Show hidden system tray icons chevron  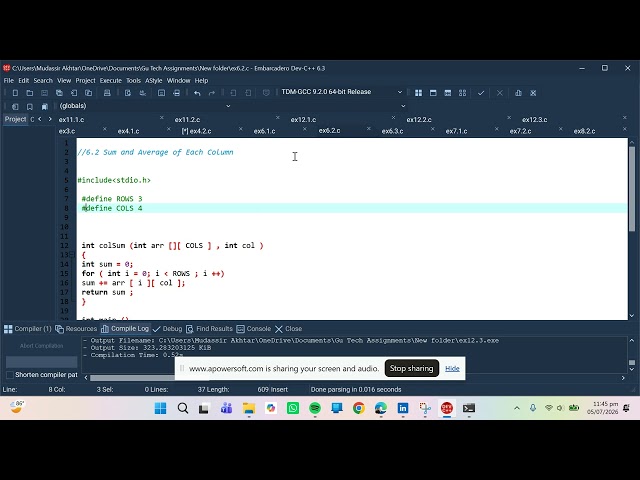click(x=517, y=408)
